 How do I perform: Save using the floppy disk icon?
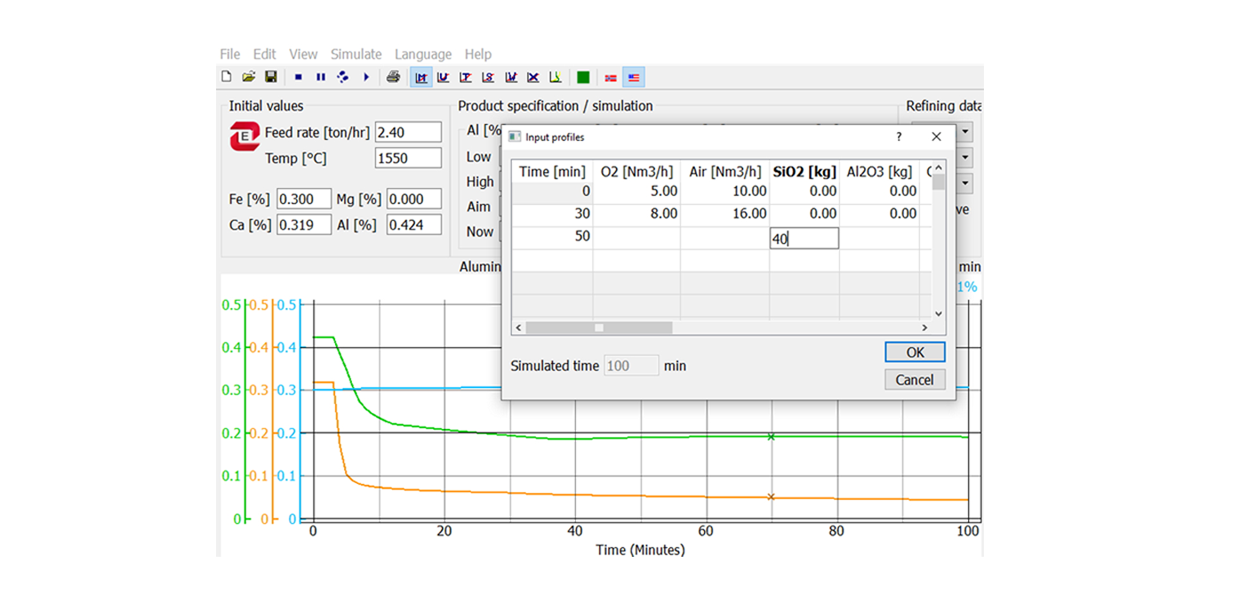tap(270, 77)
